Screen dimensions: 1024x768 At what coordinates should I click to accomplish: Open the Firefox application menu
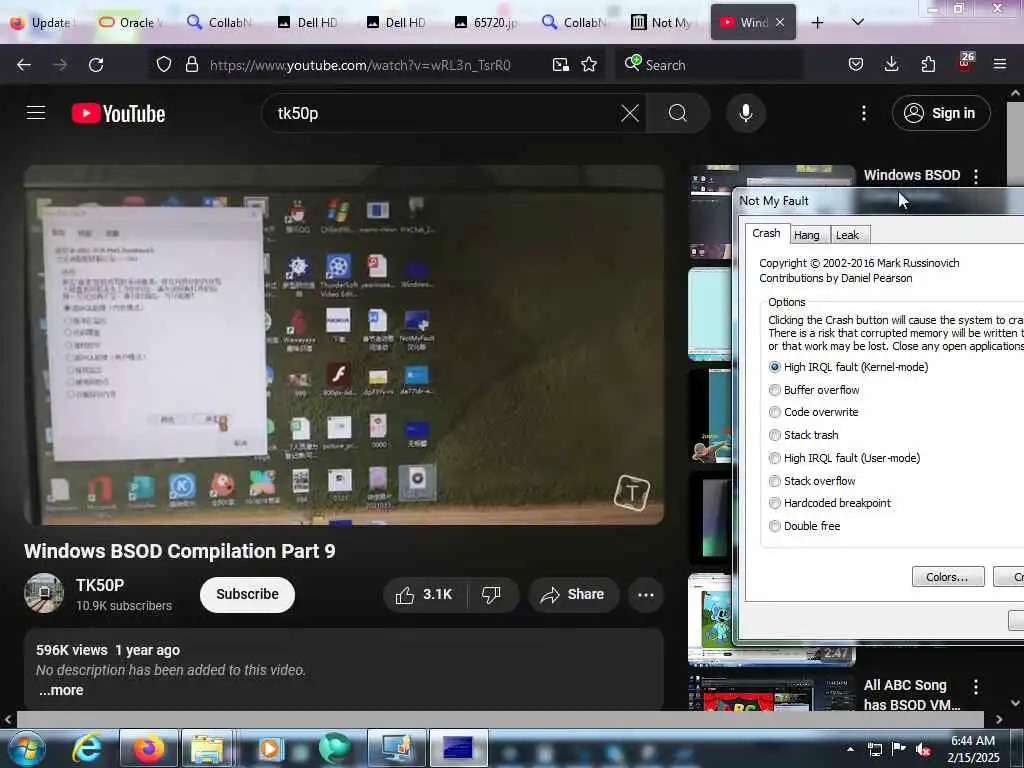click(x=999, y=65)
